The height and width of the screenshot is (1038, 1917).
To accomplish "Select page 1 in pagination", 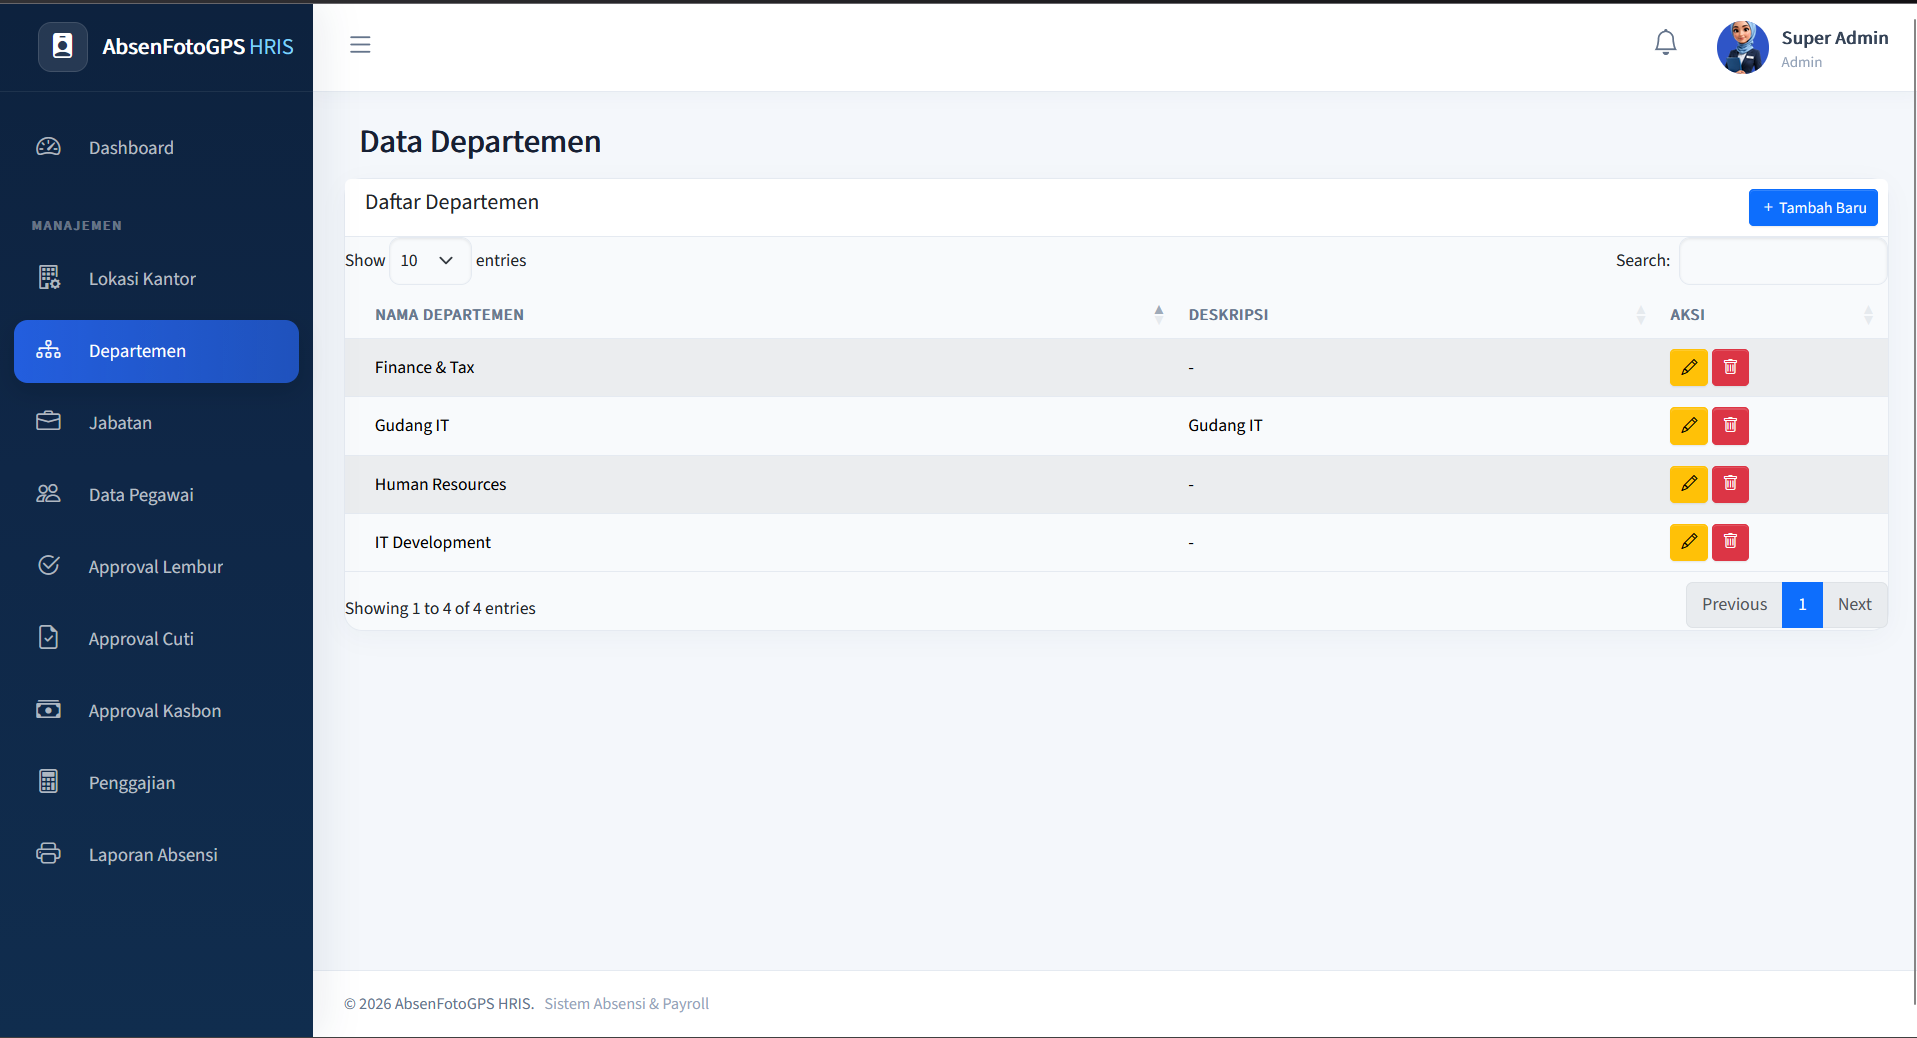I will 1802,605.
